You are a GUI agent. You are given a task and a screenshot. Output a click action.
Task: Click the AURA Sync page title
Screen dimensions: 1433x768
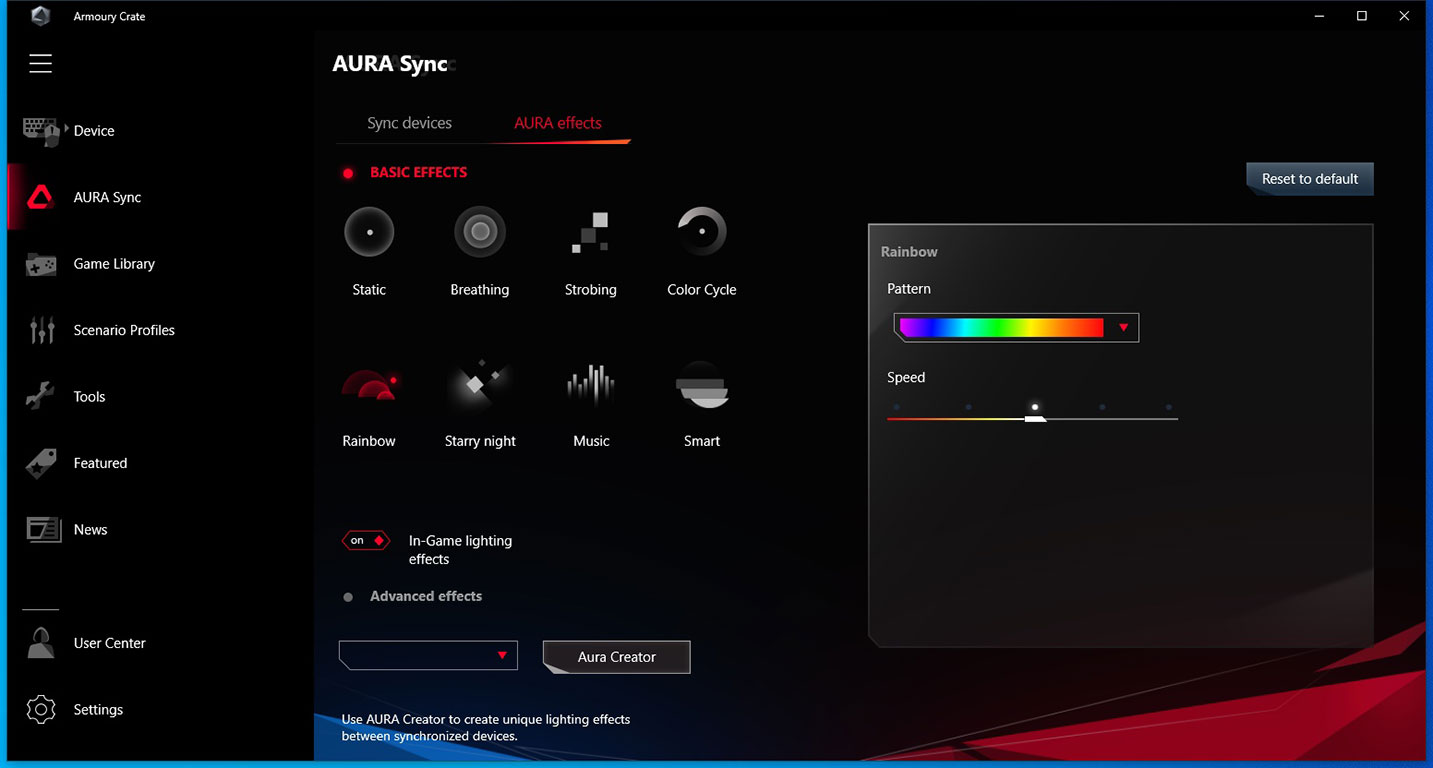click(x=390, y=64)
